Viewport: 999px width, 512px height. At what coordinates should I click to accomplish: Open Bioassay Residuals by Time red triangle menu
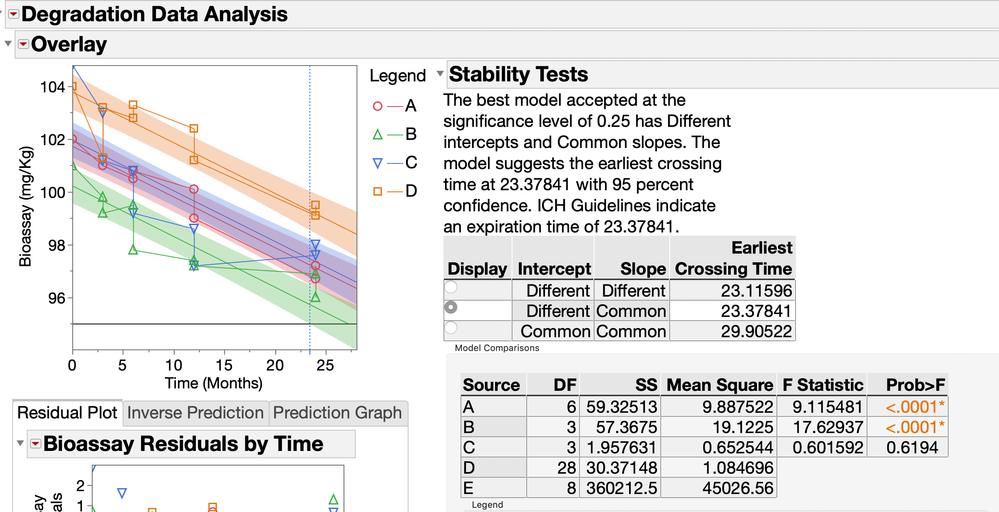coord(36,443)
